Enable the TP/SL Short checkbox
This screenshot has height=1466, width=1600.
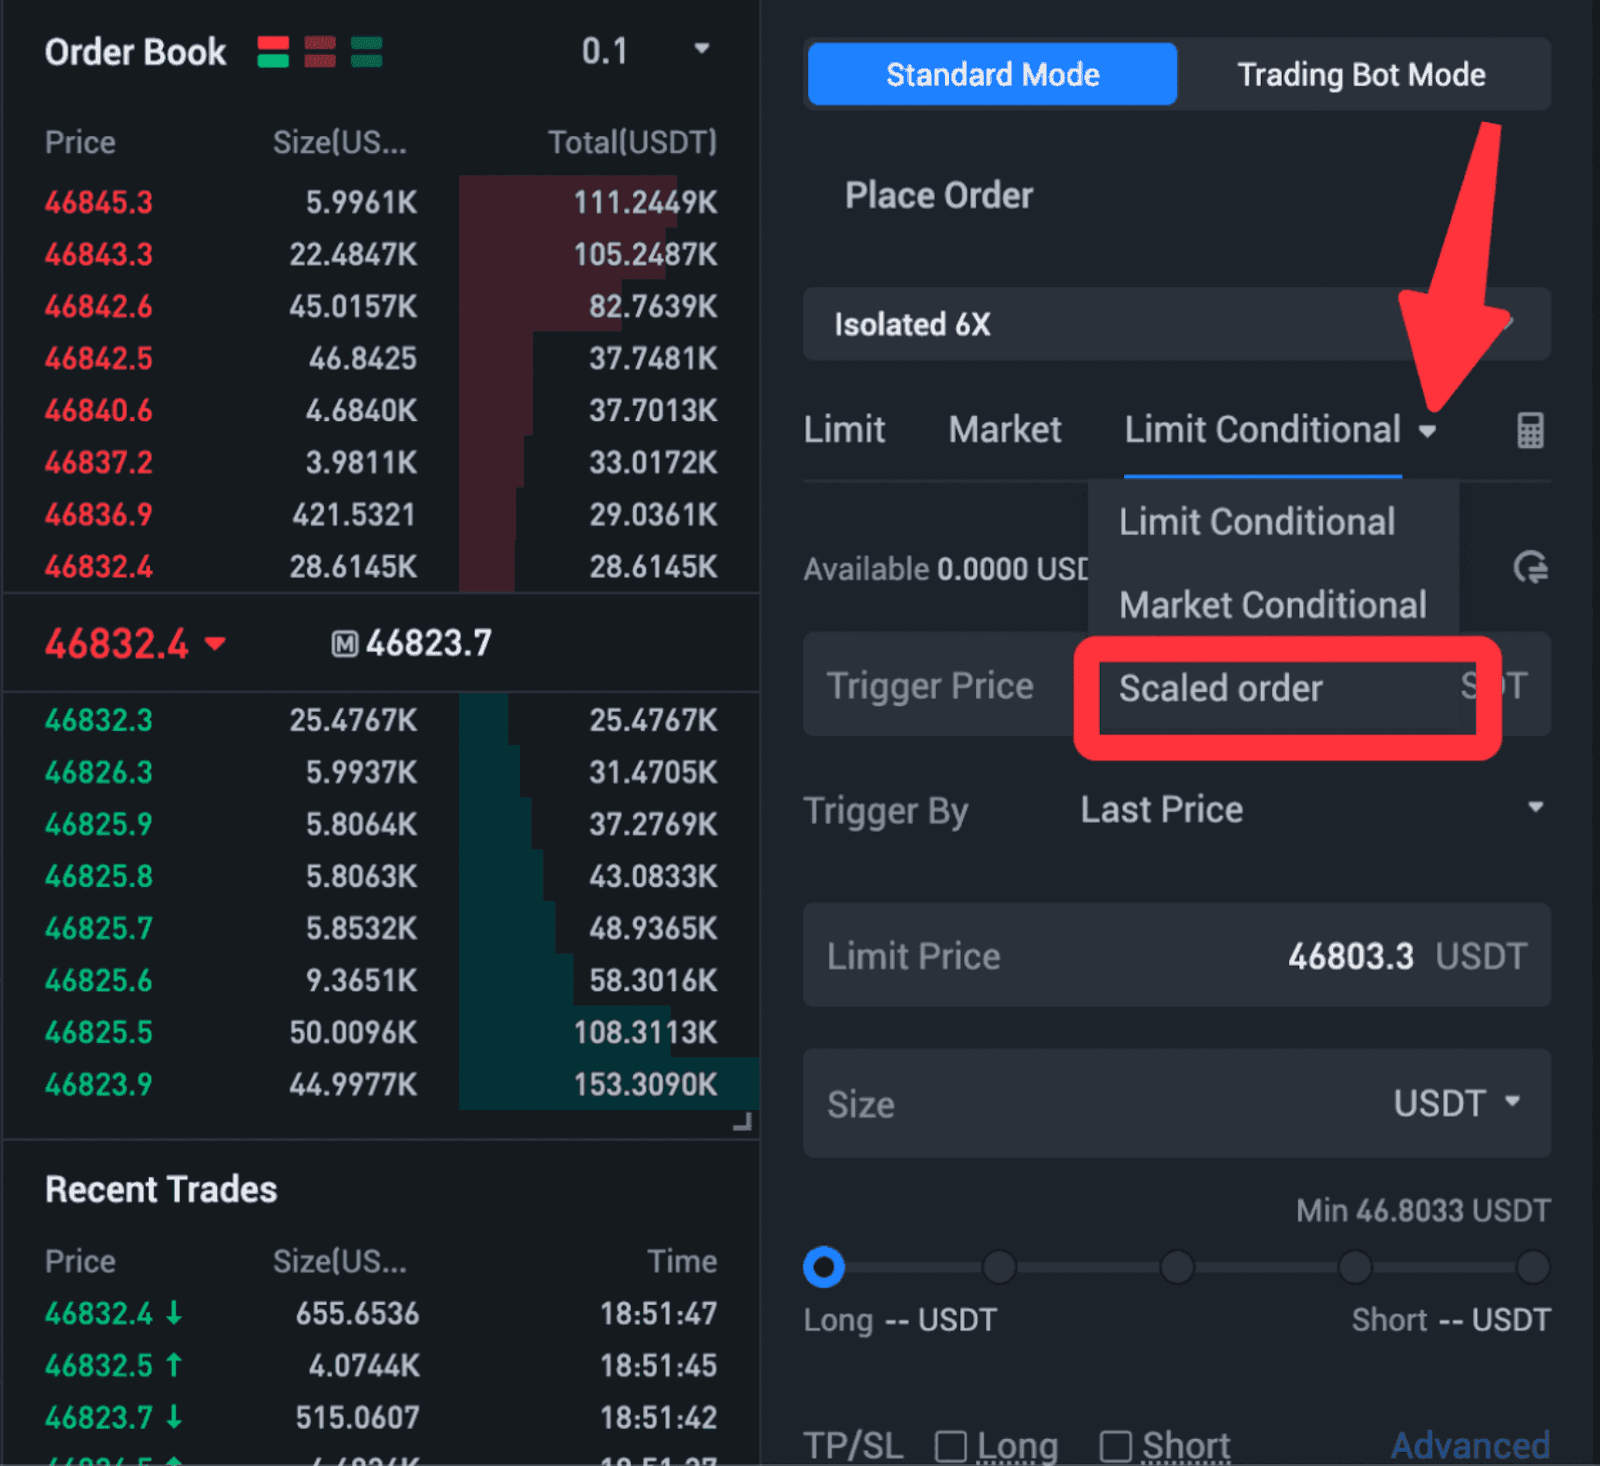(1115, 1446)
